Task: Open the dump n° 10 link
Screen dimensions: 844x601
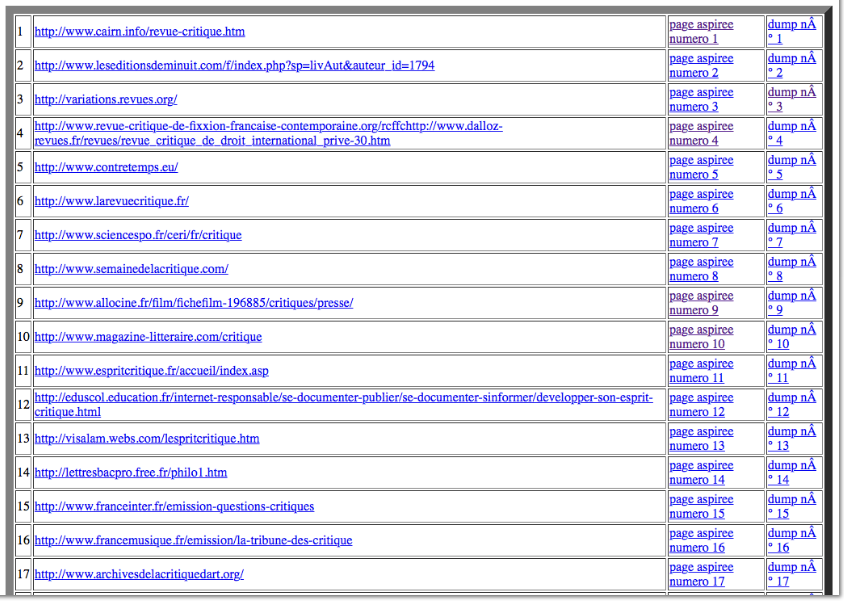Action: coord(791,337)
